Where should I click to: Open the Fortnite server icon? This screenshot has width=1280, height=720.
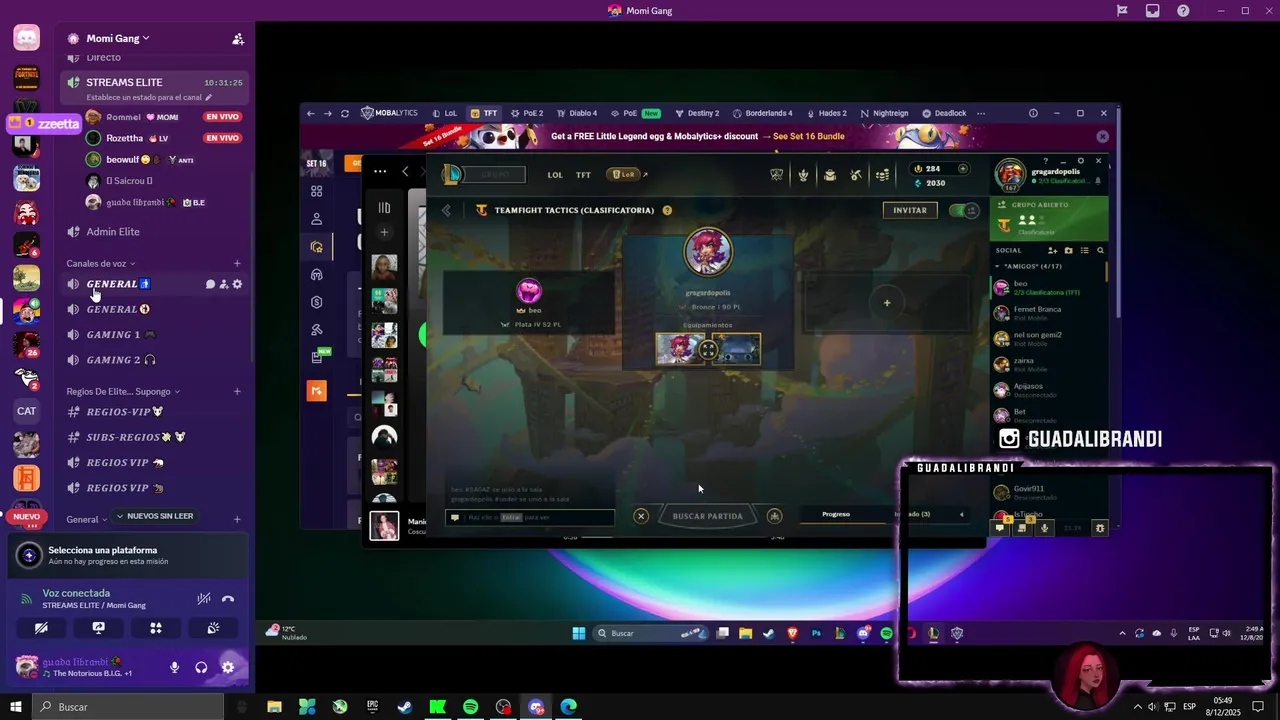27,77
